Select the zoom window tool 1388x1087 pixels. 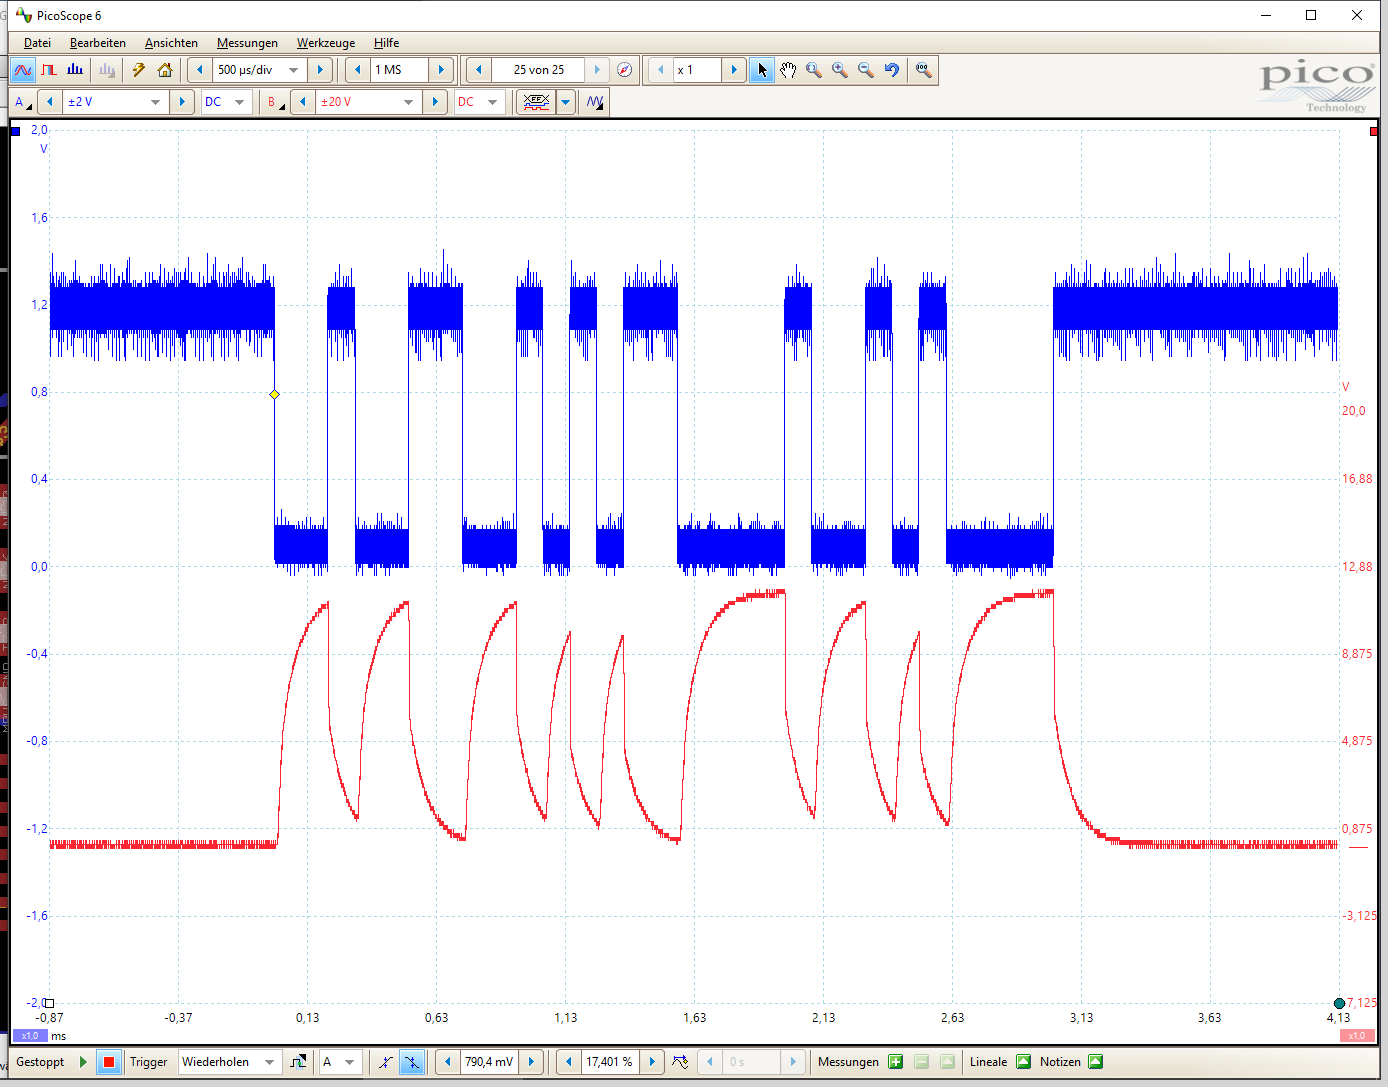814,70
